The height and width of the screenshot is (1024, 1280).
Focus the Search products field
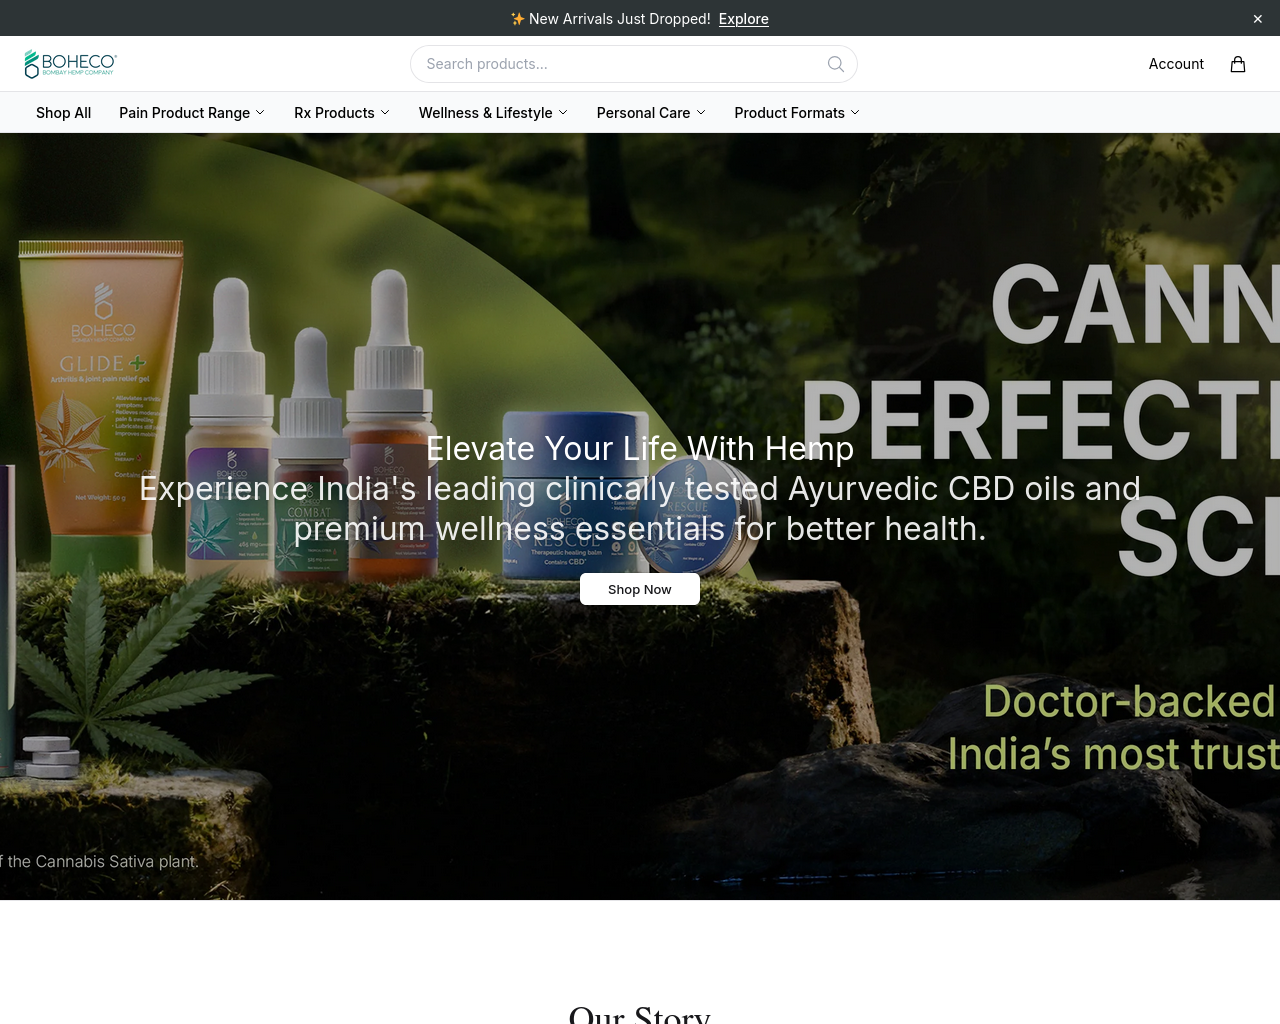(634, 64)
